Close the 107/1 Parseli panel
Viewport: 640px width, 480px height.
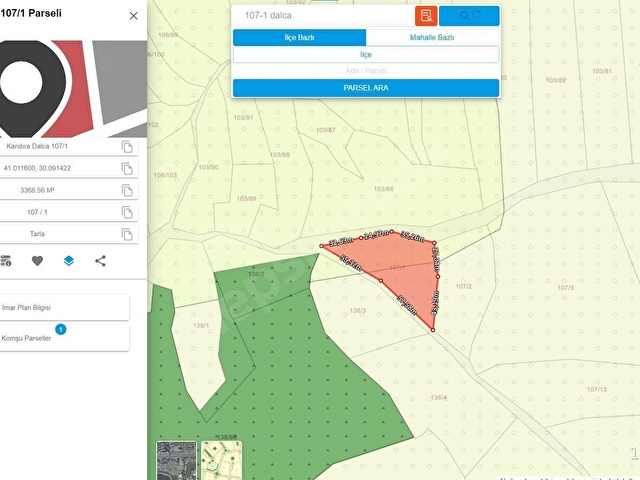(133, 16)
